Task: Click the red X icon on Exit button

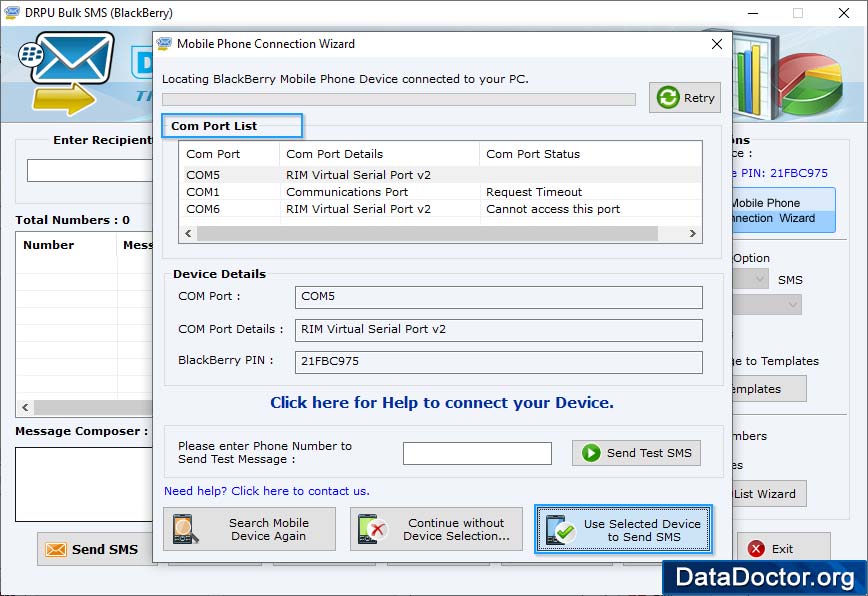Action: [x=756, y=548]
